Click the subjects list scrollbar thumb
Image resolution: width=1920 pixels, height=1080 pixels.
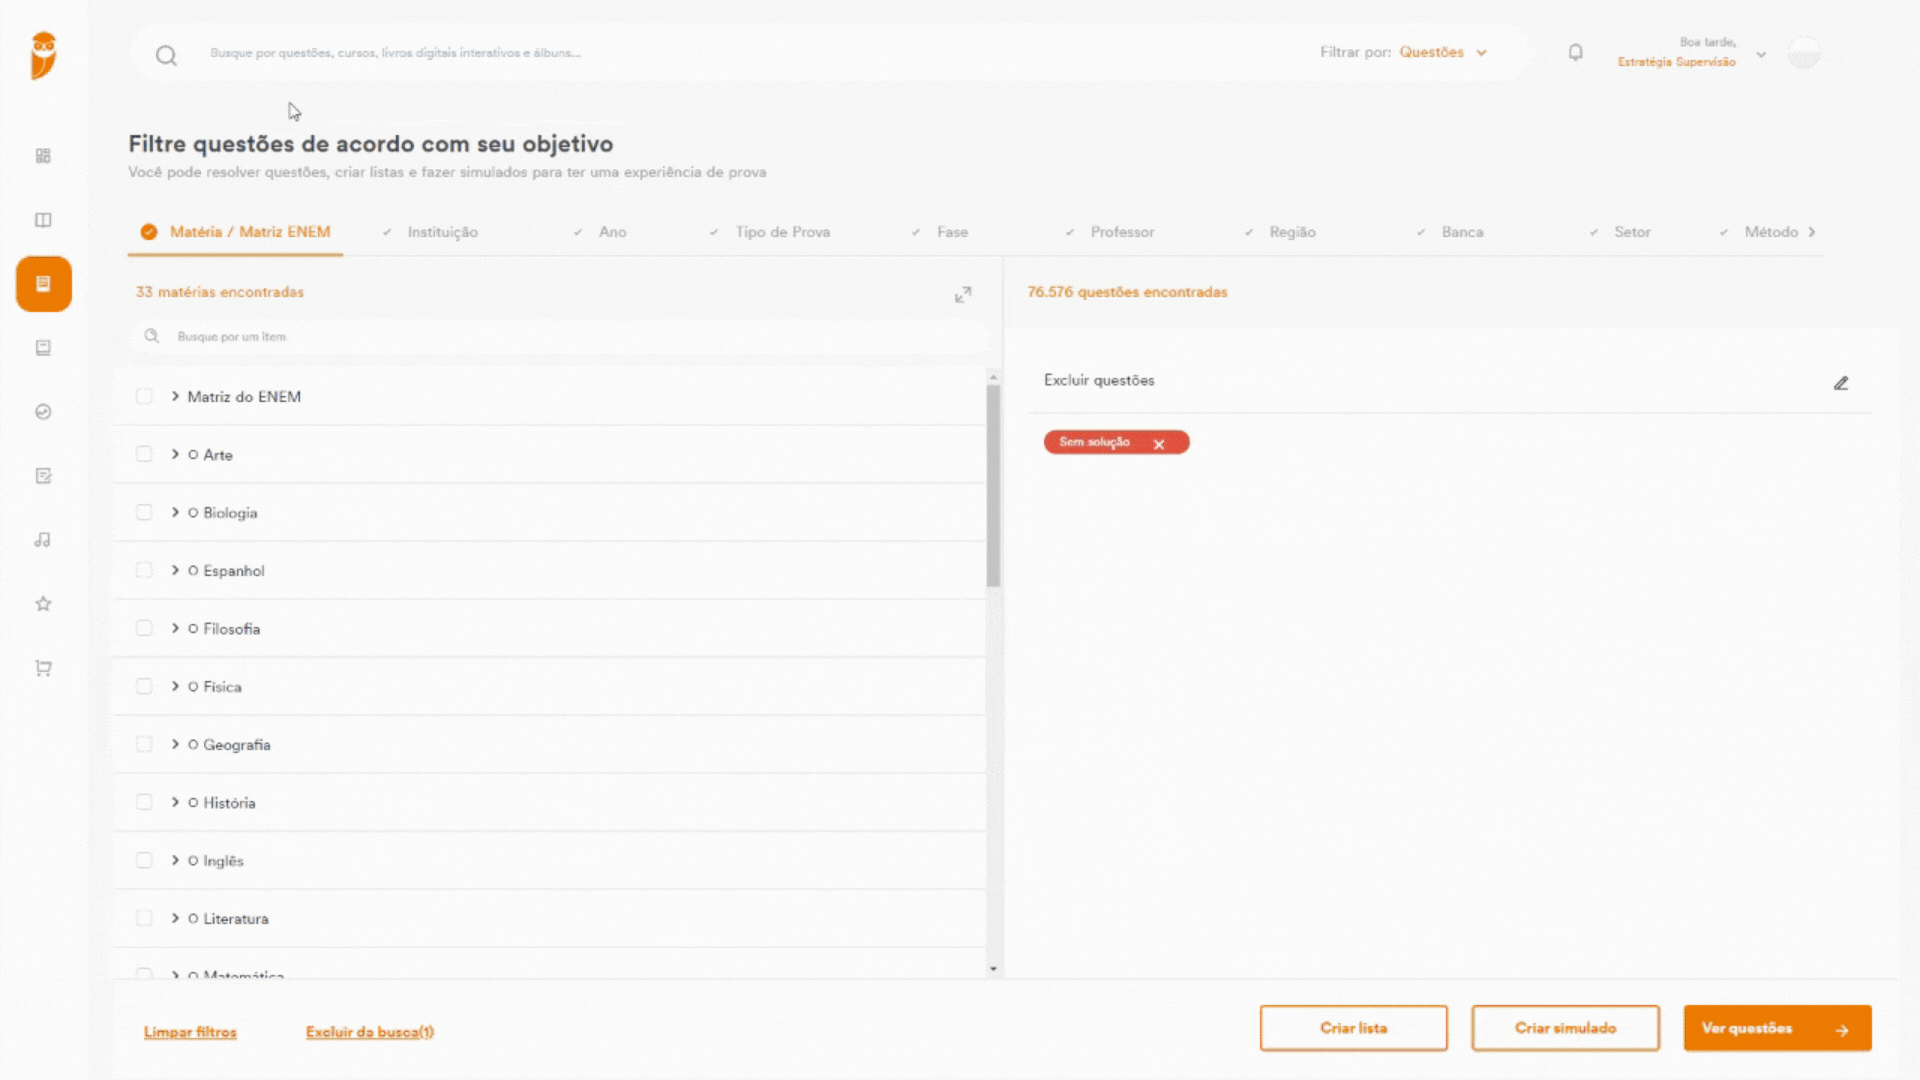[993, 485]
